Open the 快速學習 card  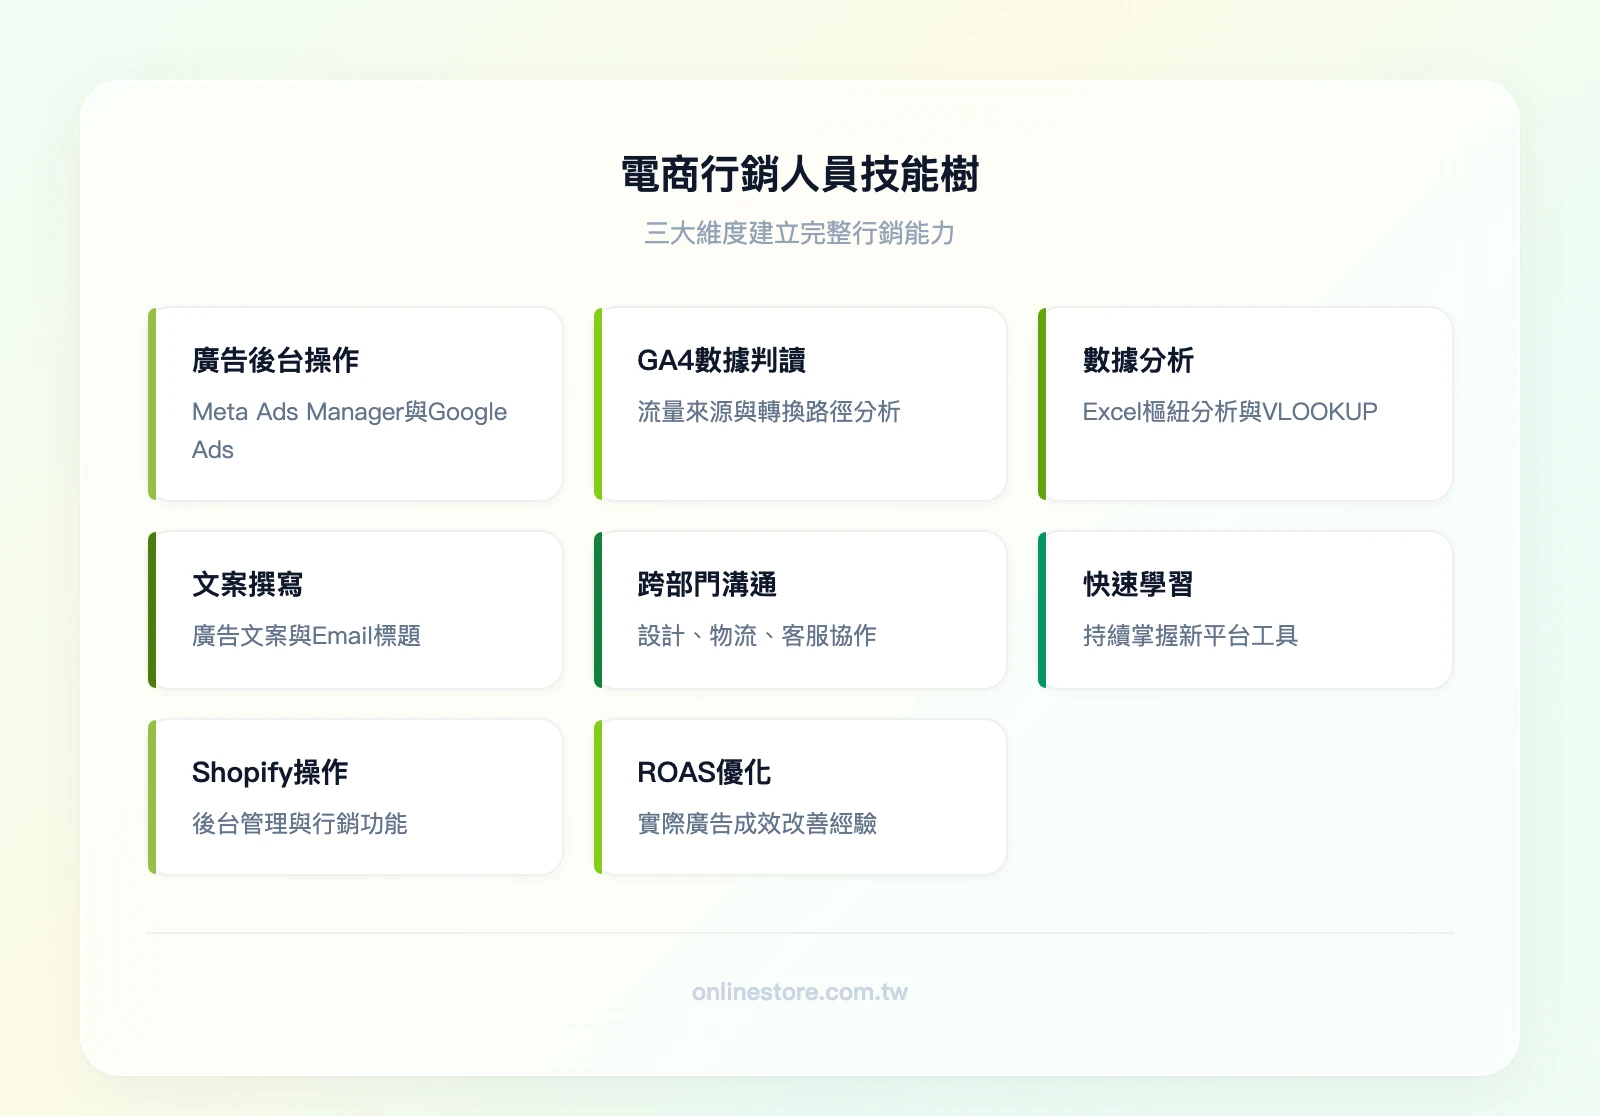pos(1245,610)
